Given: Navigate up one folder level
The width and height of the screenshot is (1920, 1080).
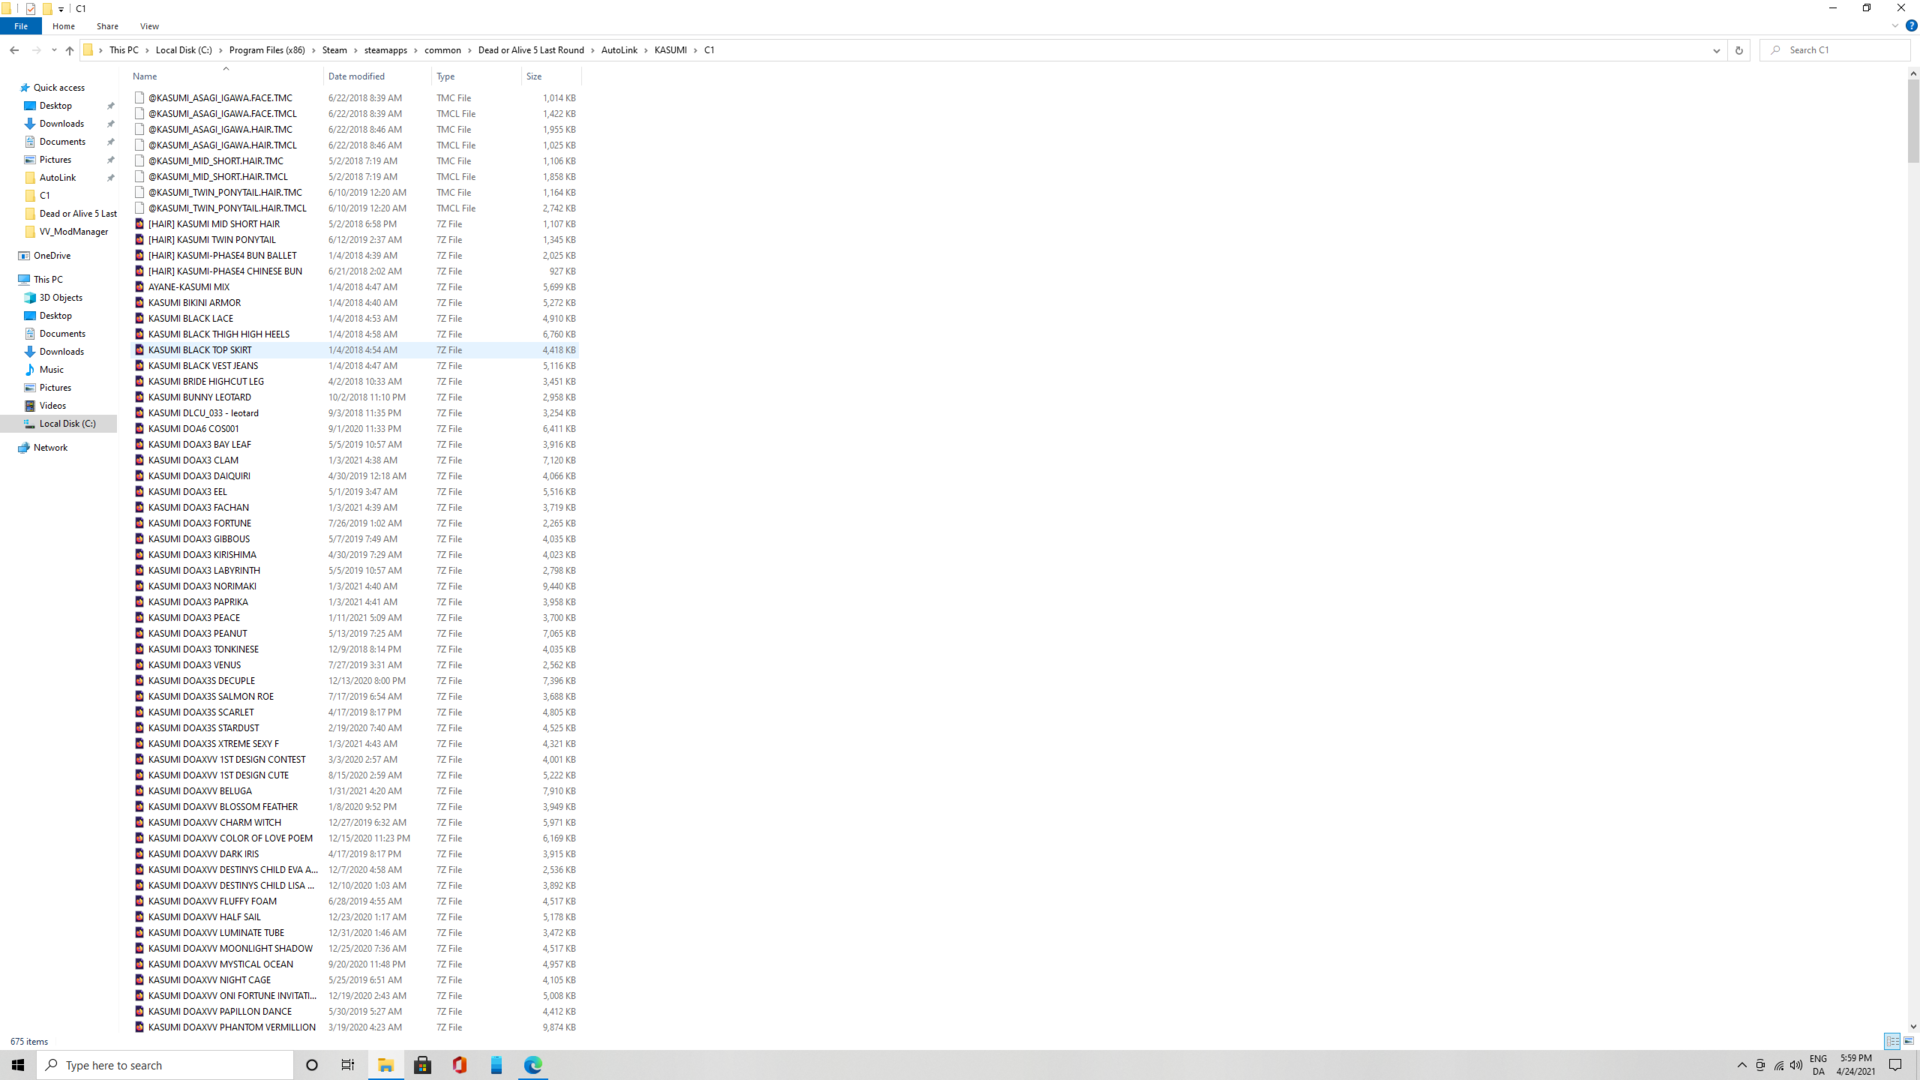Looking at the screenshot, I should (x=69, y=50).
